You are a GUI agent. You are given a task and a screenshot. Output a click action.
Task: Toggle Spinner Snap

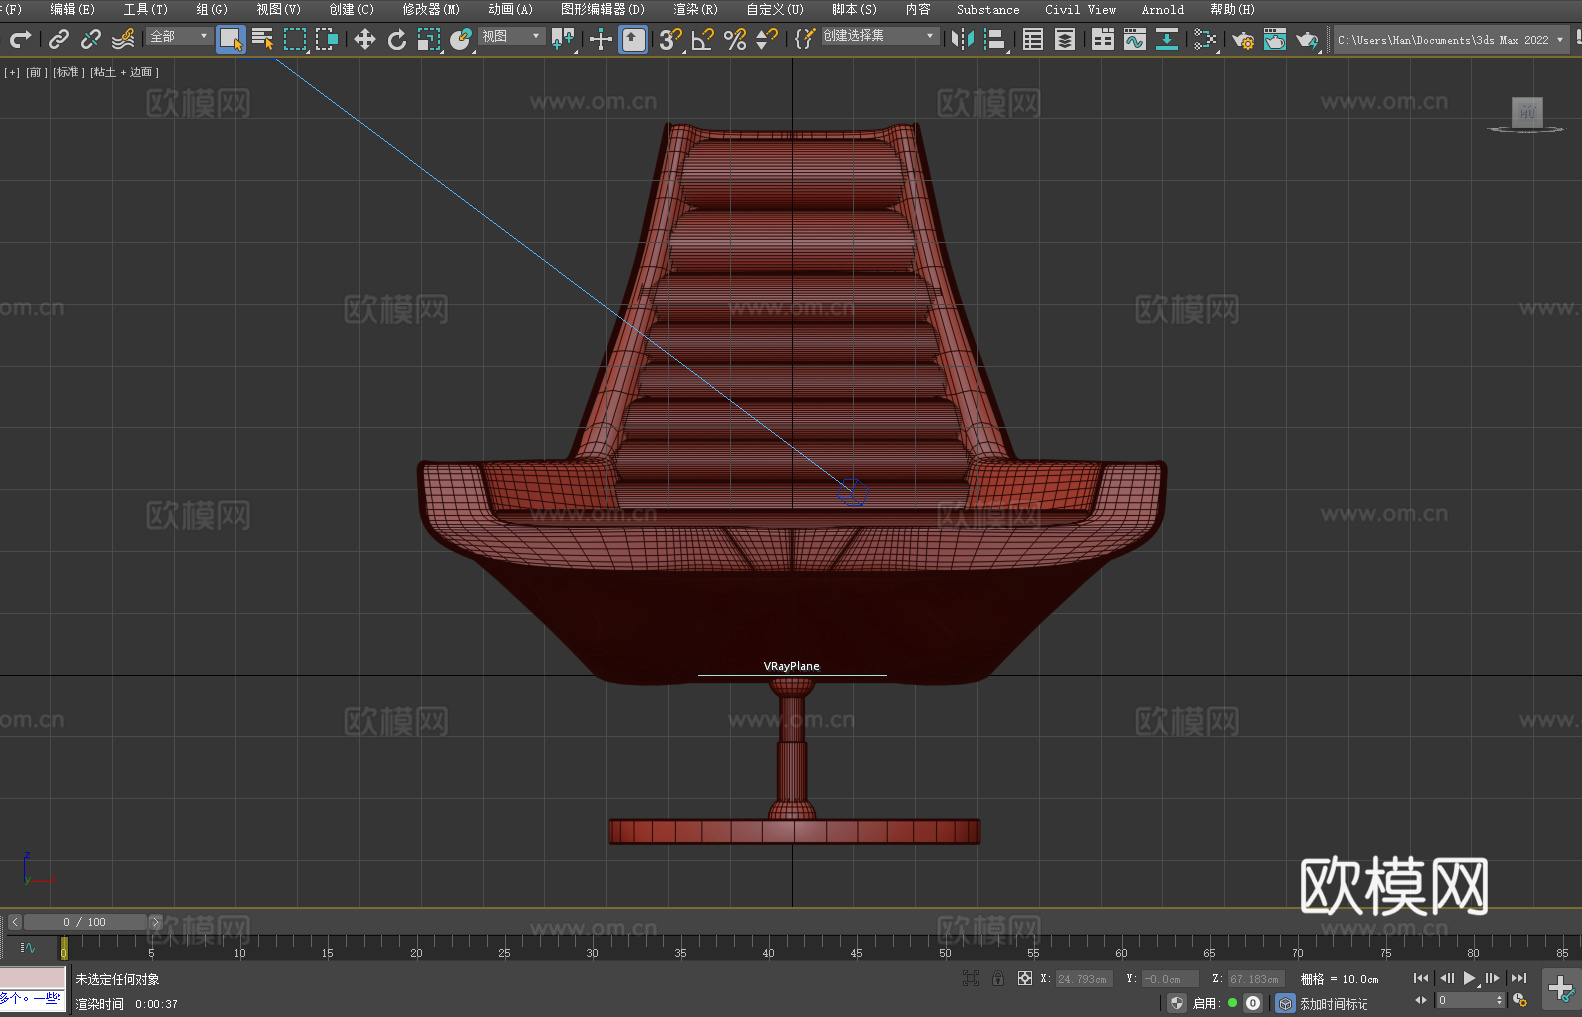coord(767,39)
